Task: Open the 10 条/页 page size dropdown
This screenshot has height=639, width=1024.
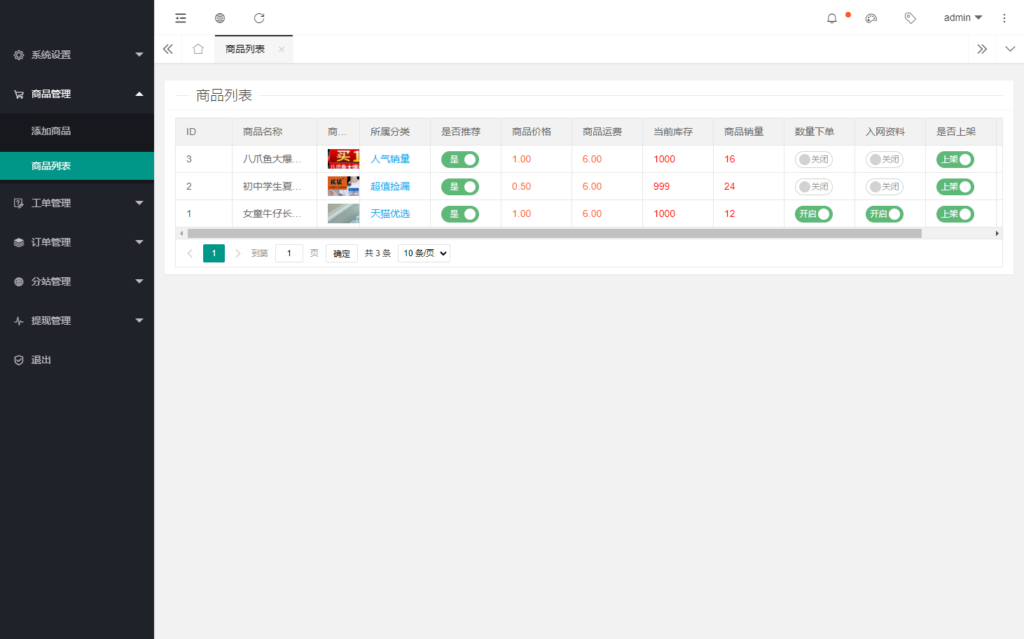Action: point(424,254)
